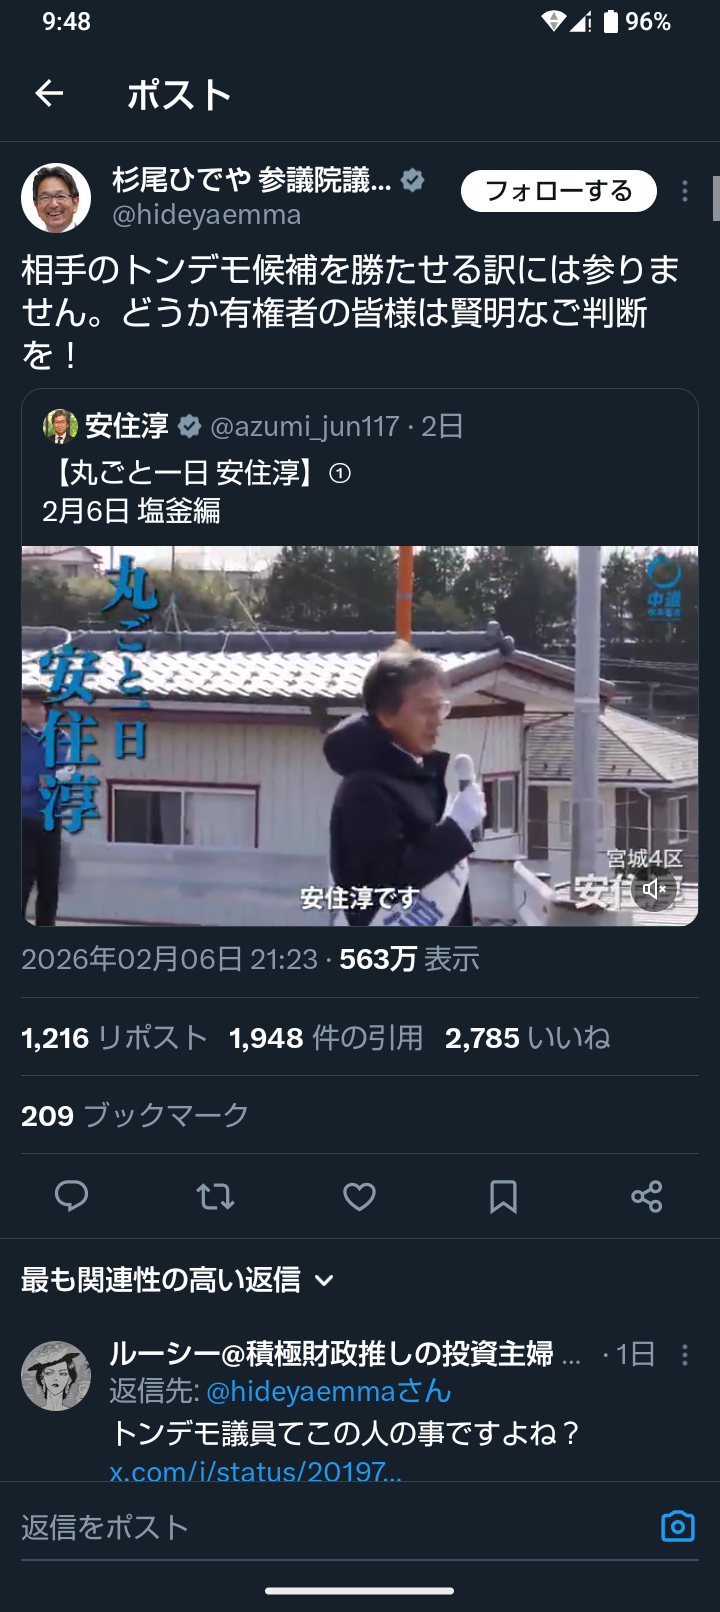Tap the back arrow icon
The image size is (720, 1612).
click(49, 94)
